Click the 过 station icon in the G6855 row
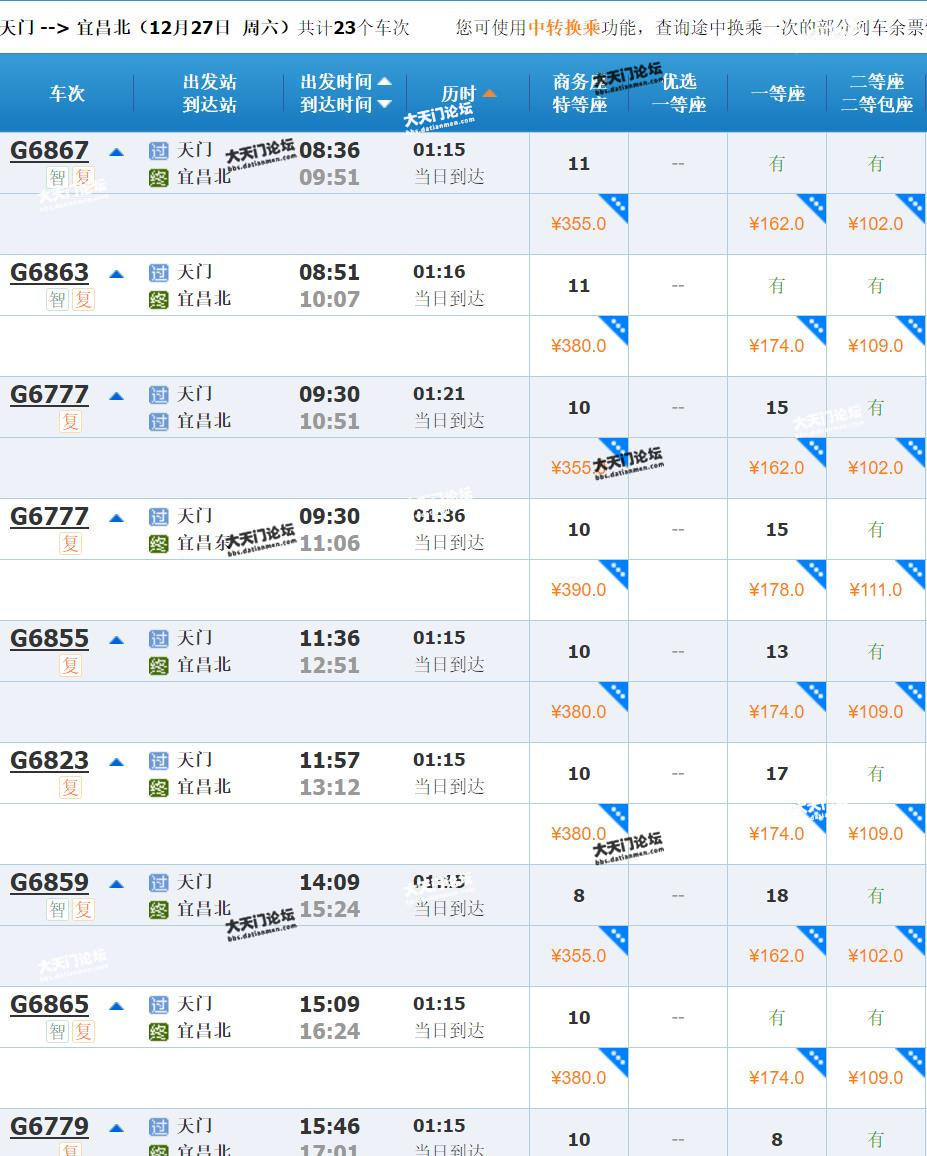927x1156 pixels. coord(158,639)
